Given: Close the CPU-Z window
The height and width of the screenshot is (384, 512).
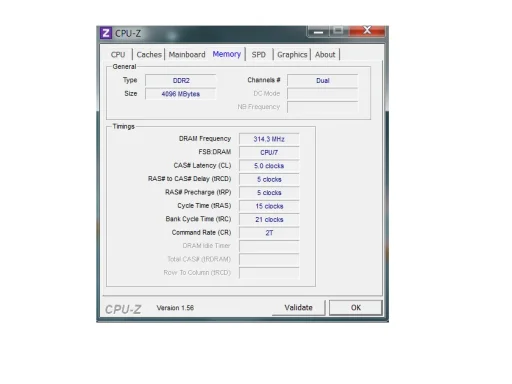Looking at the screenshot, I should tap(367, 31).
